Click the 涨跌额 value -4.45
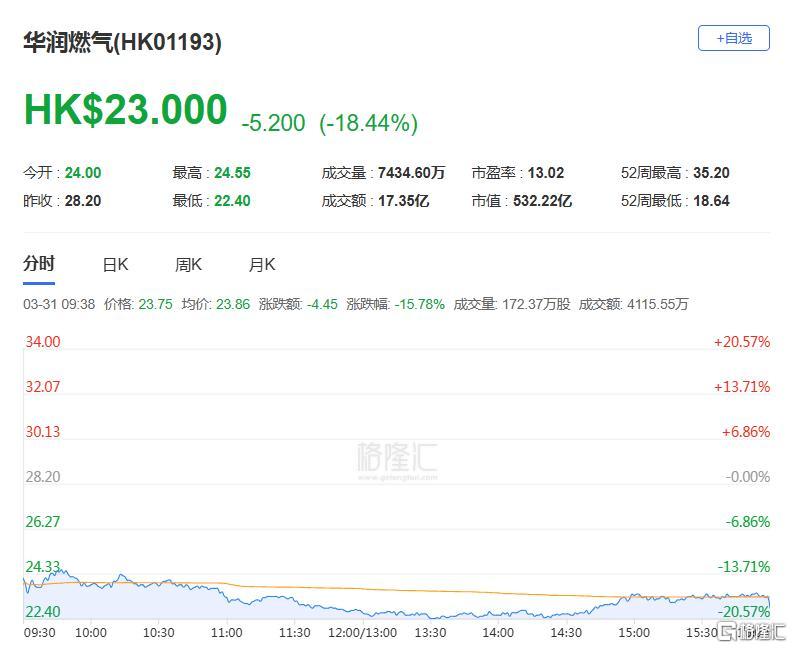Viewport: 792px width, 648px height. (322, 304)
